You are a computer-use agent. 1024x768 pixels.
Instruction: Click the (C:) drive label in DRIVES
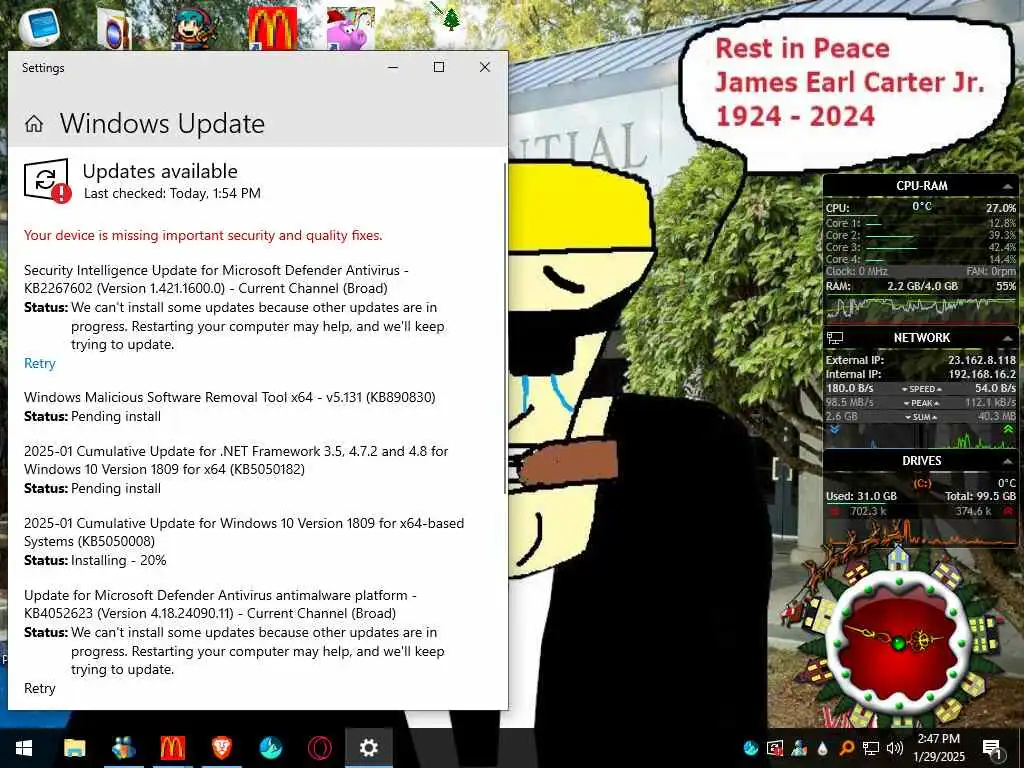coord(921,483)
